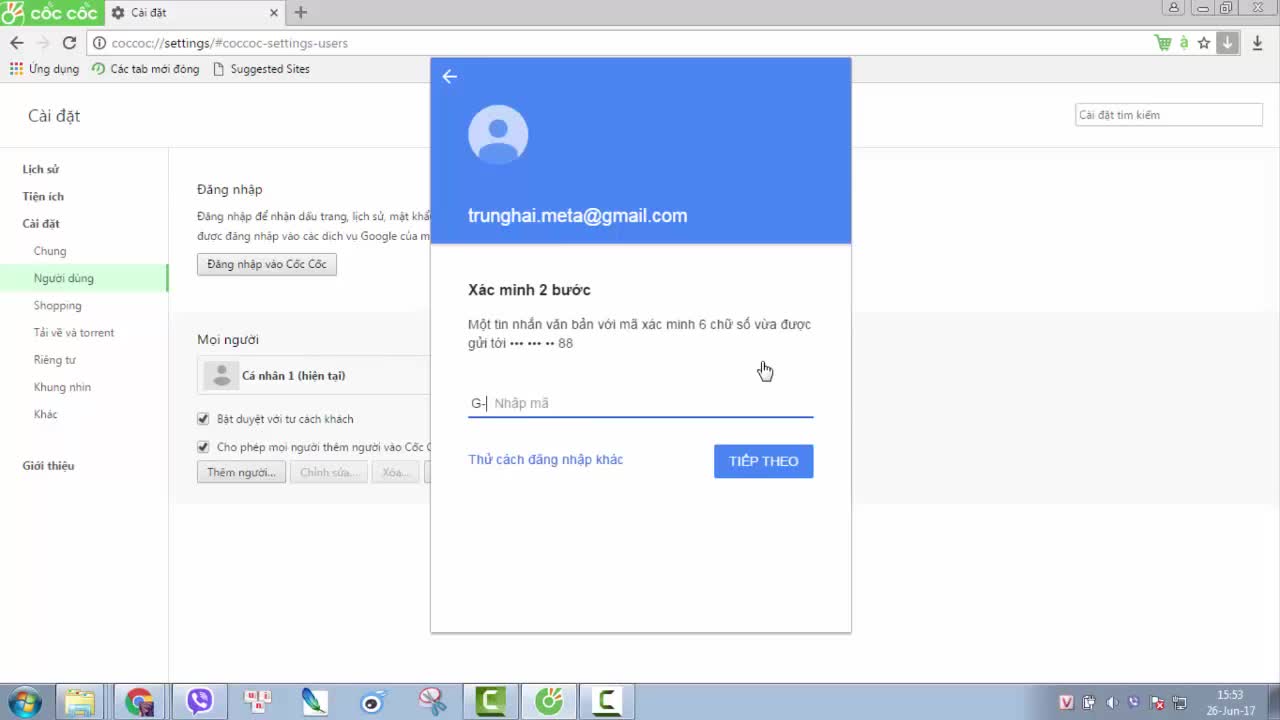
Task: Open the user profile icon in the title bar
Action: click(x=1175, y=7)
